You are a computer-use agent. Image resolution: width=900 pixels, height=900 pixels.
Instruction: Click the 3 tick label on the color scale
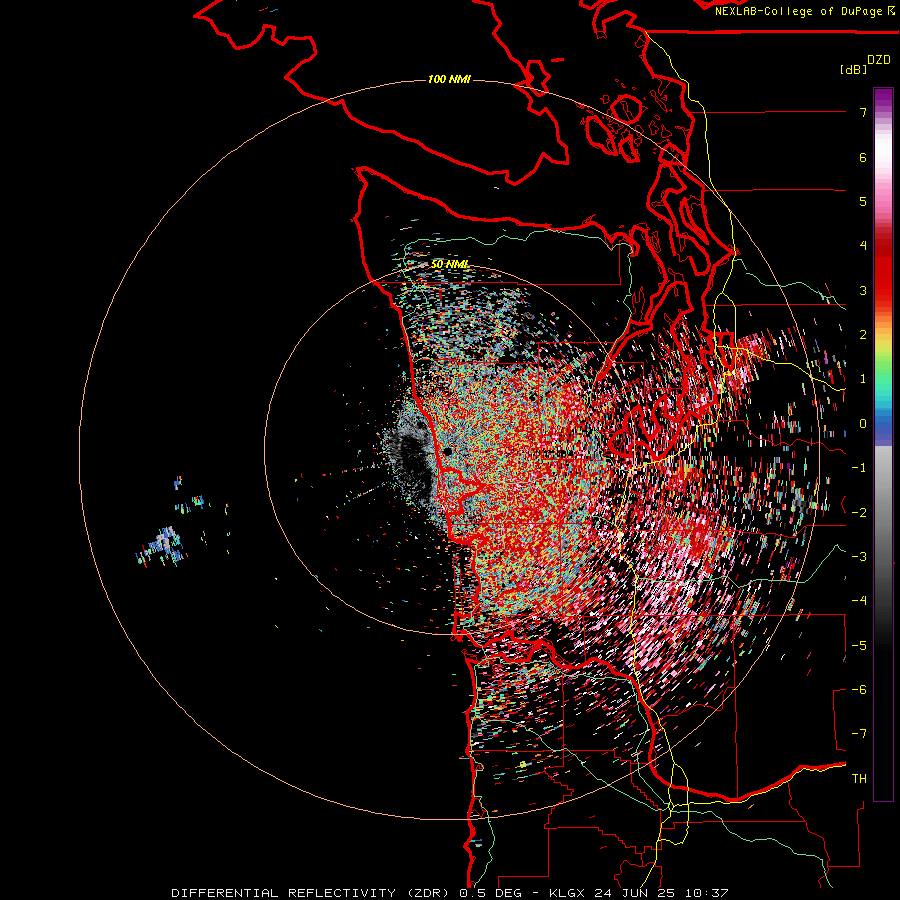click(863, 290)
